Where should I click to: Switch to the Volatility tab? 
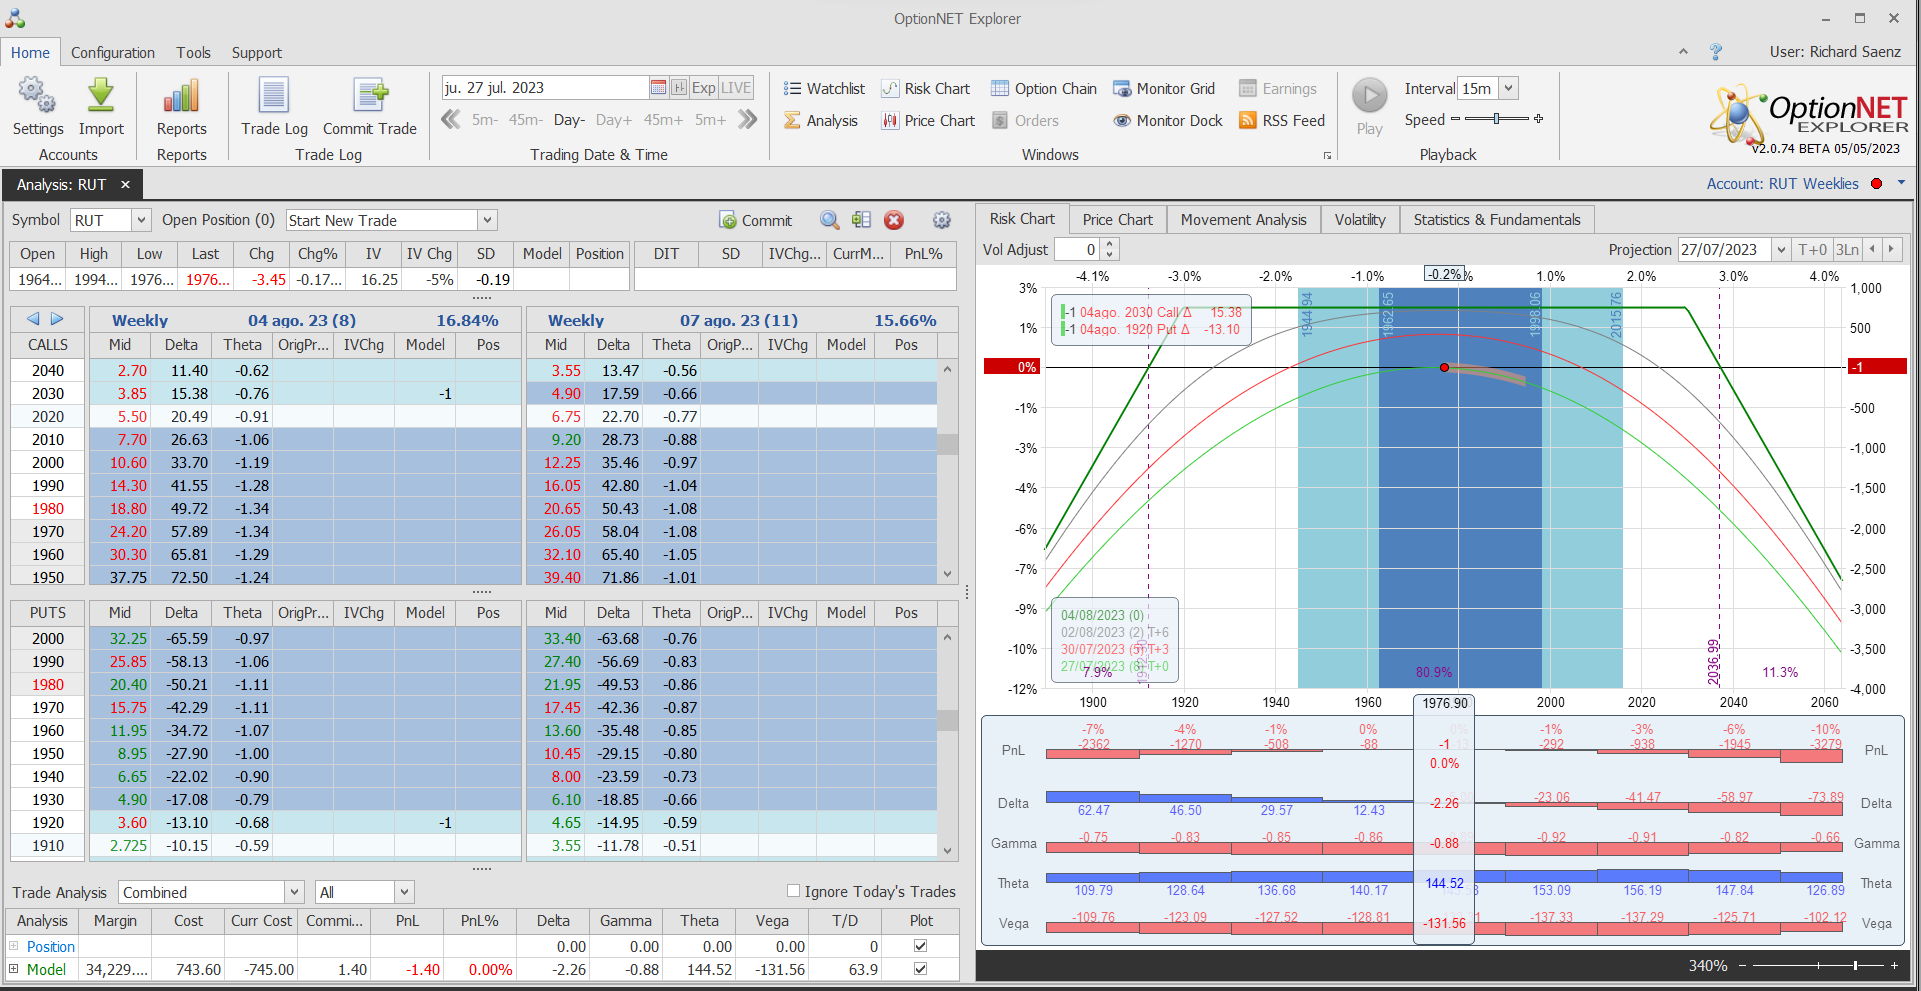coord(1359,220)
